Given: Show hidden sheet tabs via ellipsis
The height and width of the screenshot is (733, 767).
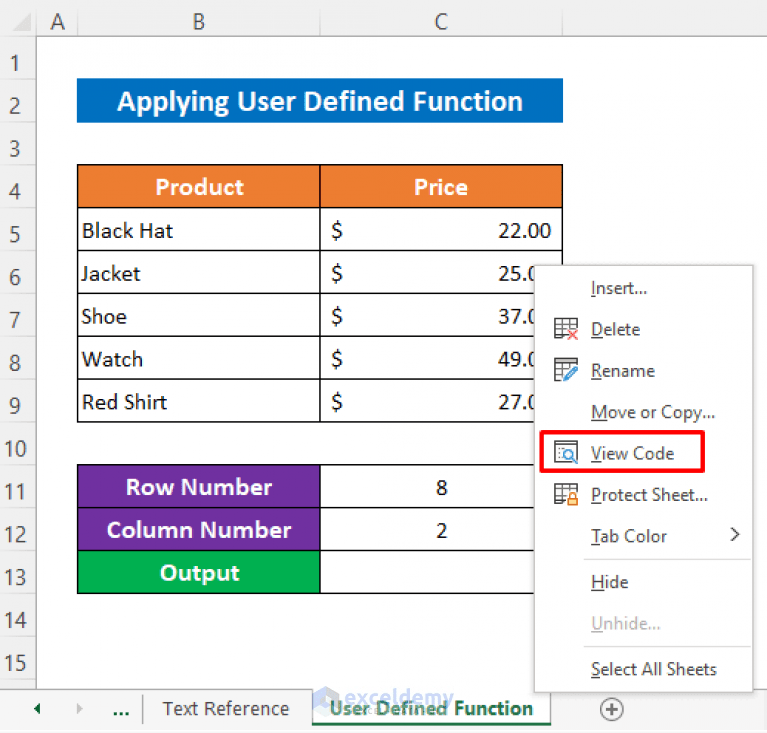Looking at the screenshot, I should pos(121,710).
